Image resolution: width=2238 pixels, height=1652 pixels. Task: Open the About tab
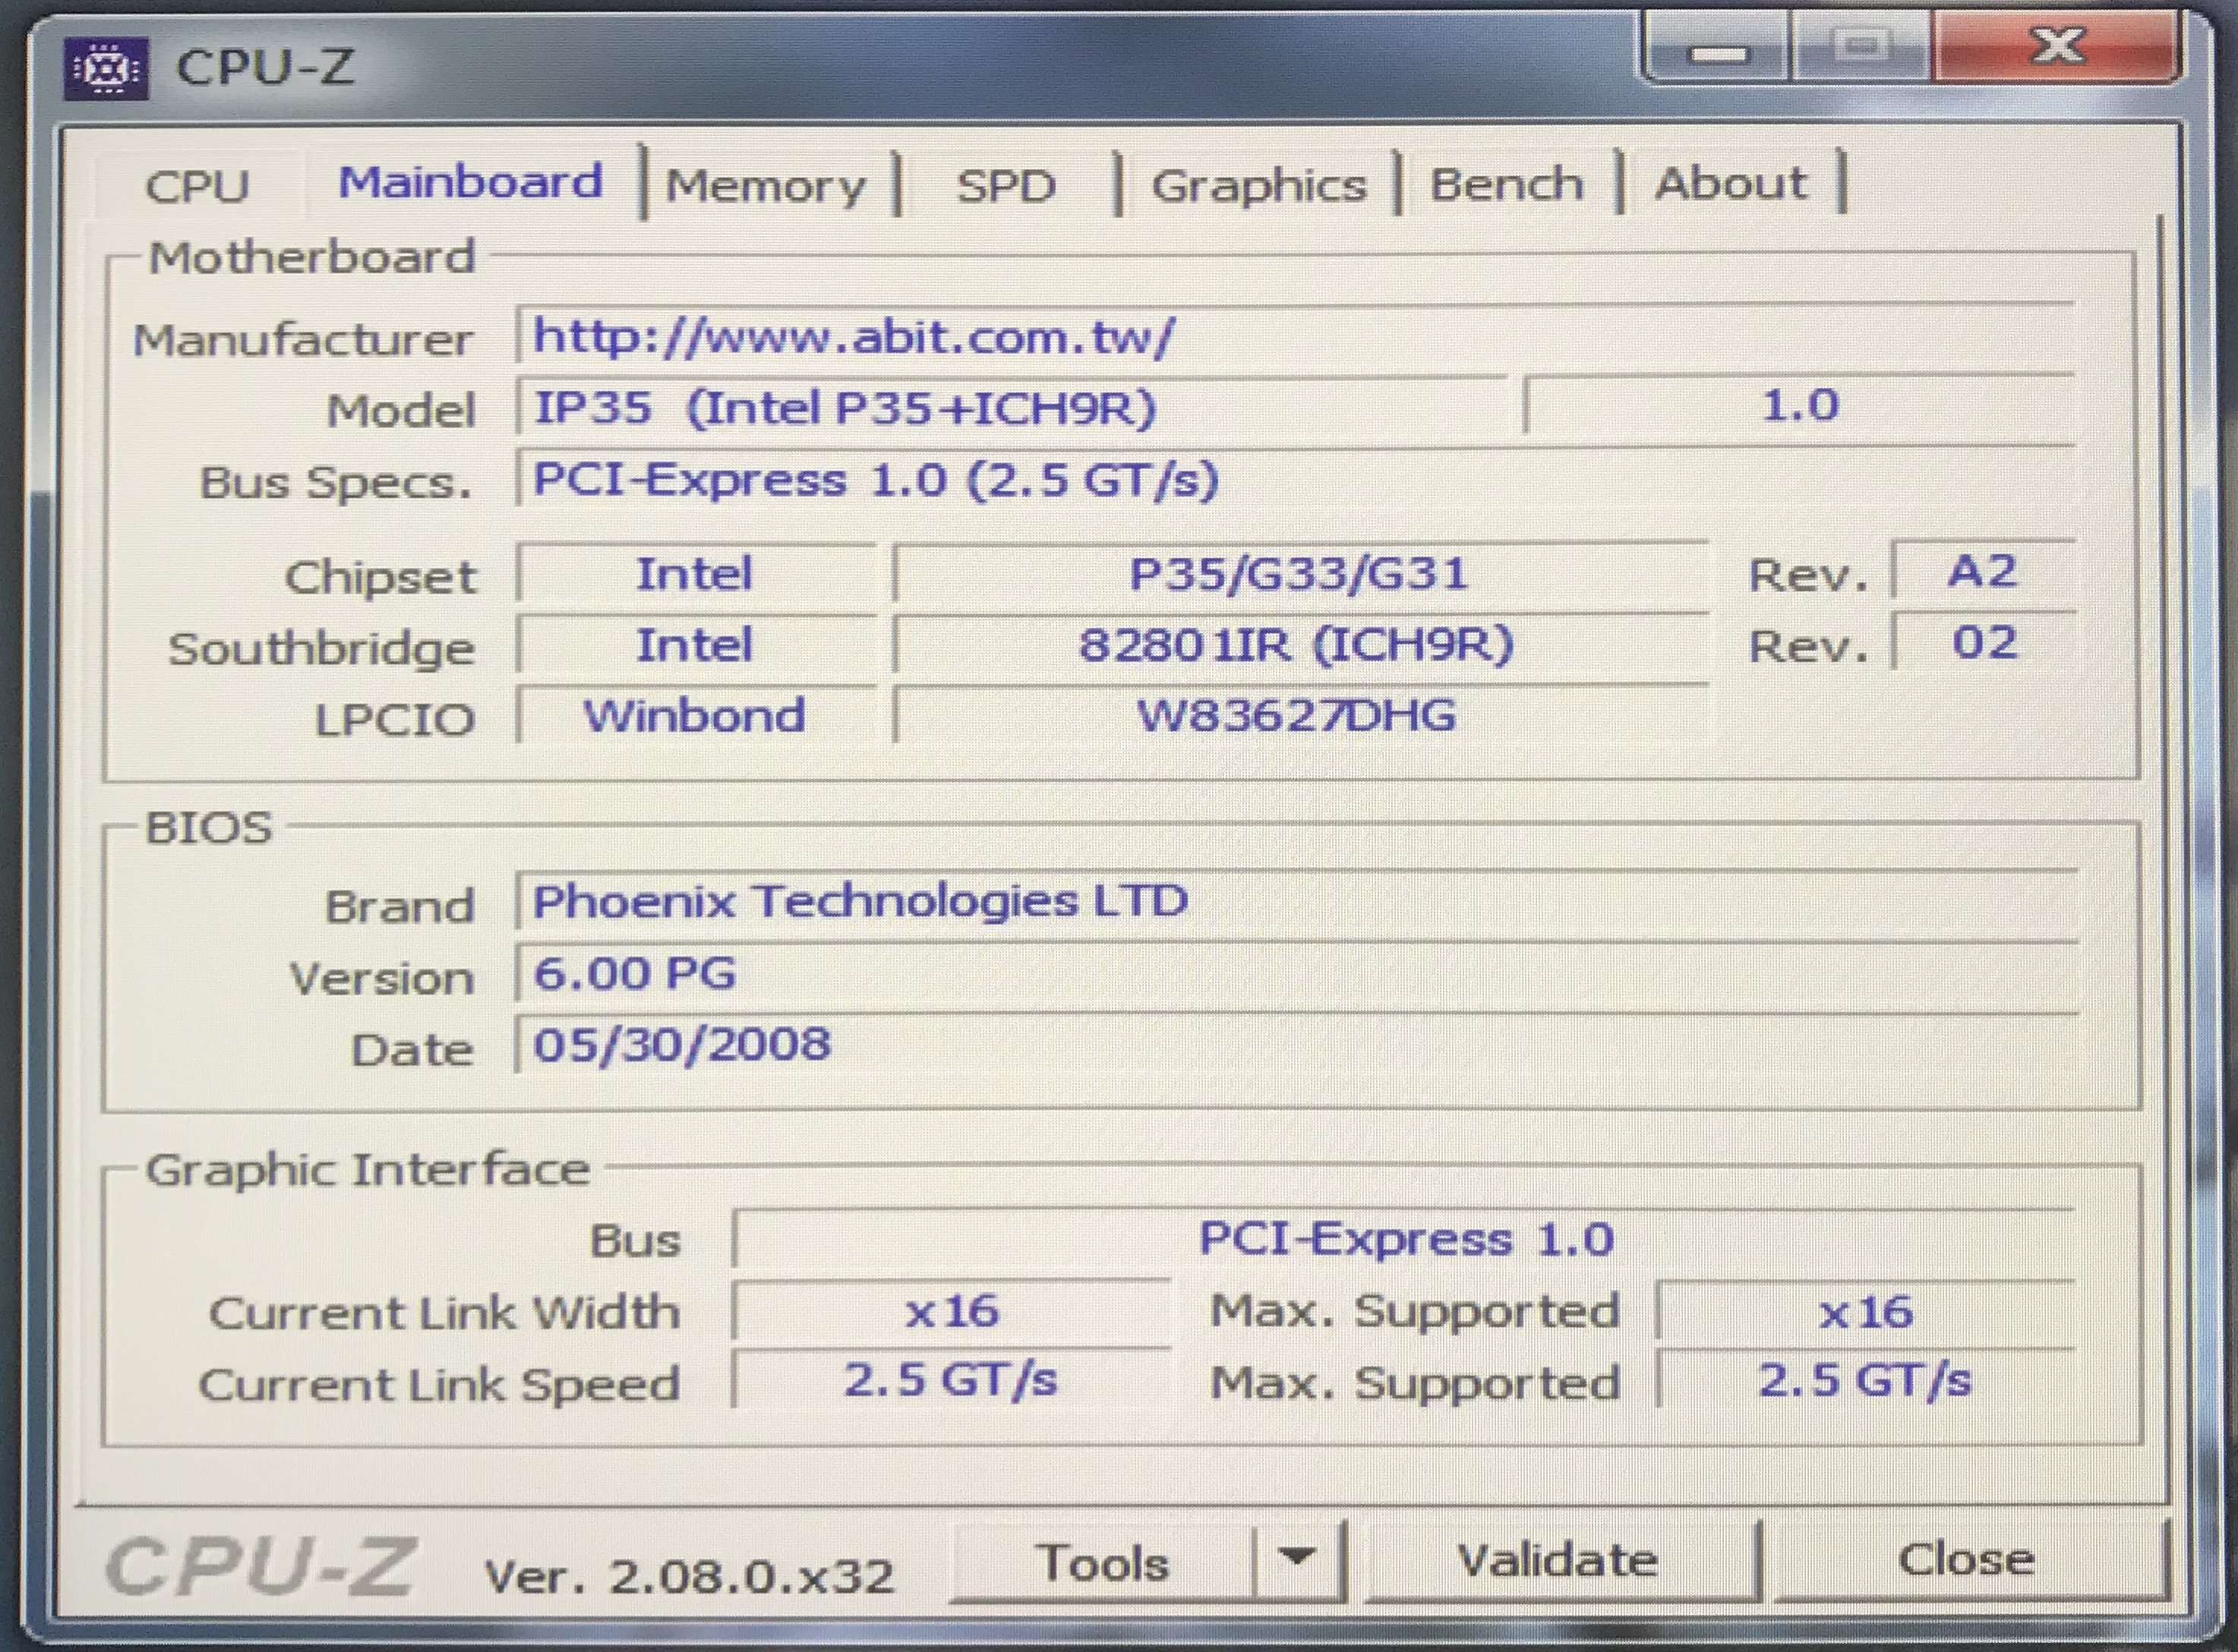(1731, 184)
